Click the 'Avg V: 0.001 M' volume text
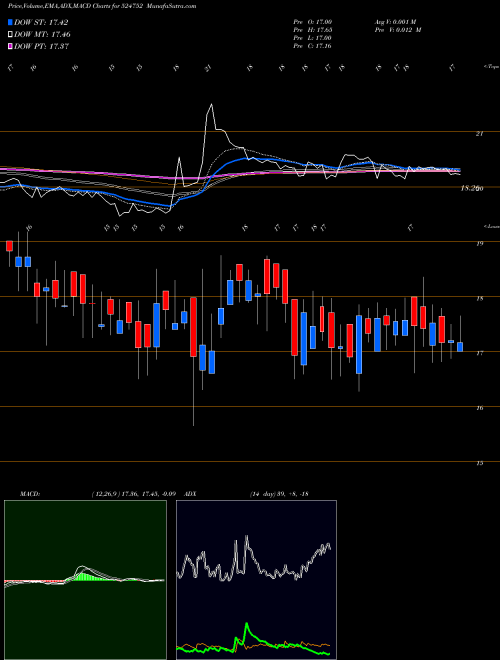500x660 pixels. (x=397, y=21)
